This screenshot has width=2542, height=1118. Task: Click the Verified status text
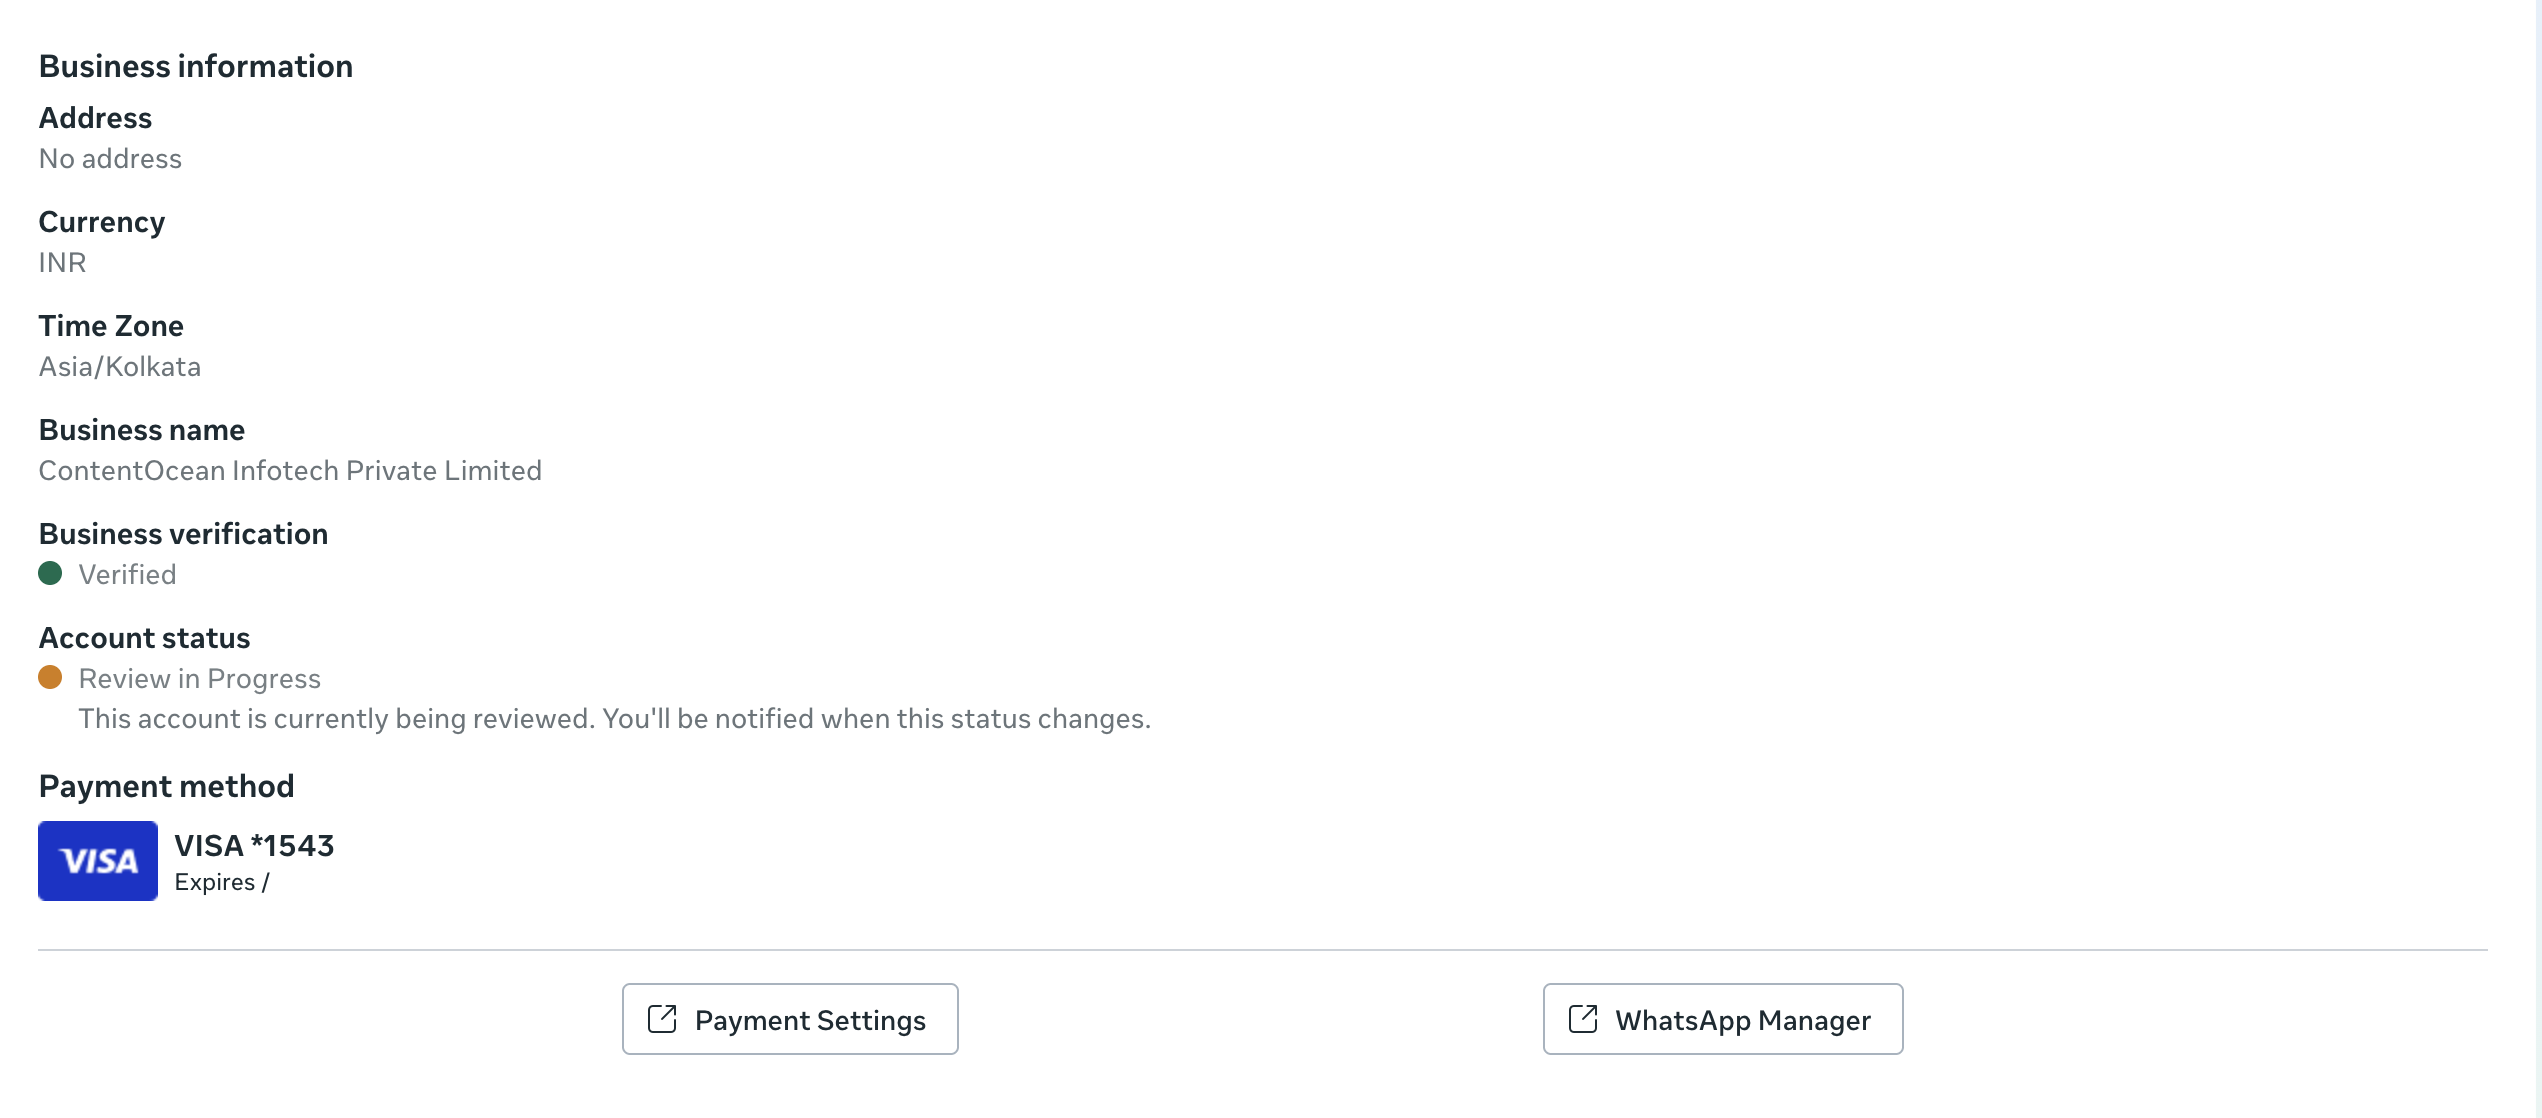pyautogui.click(x=127, y=575)
